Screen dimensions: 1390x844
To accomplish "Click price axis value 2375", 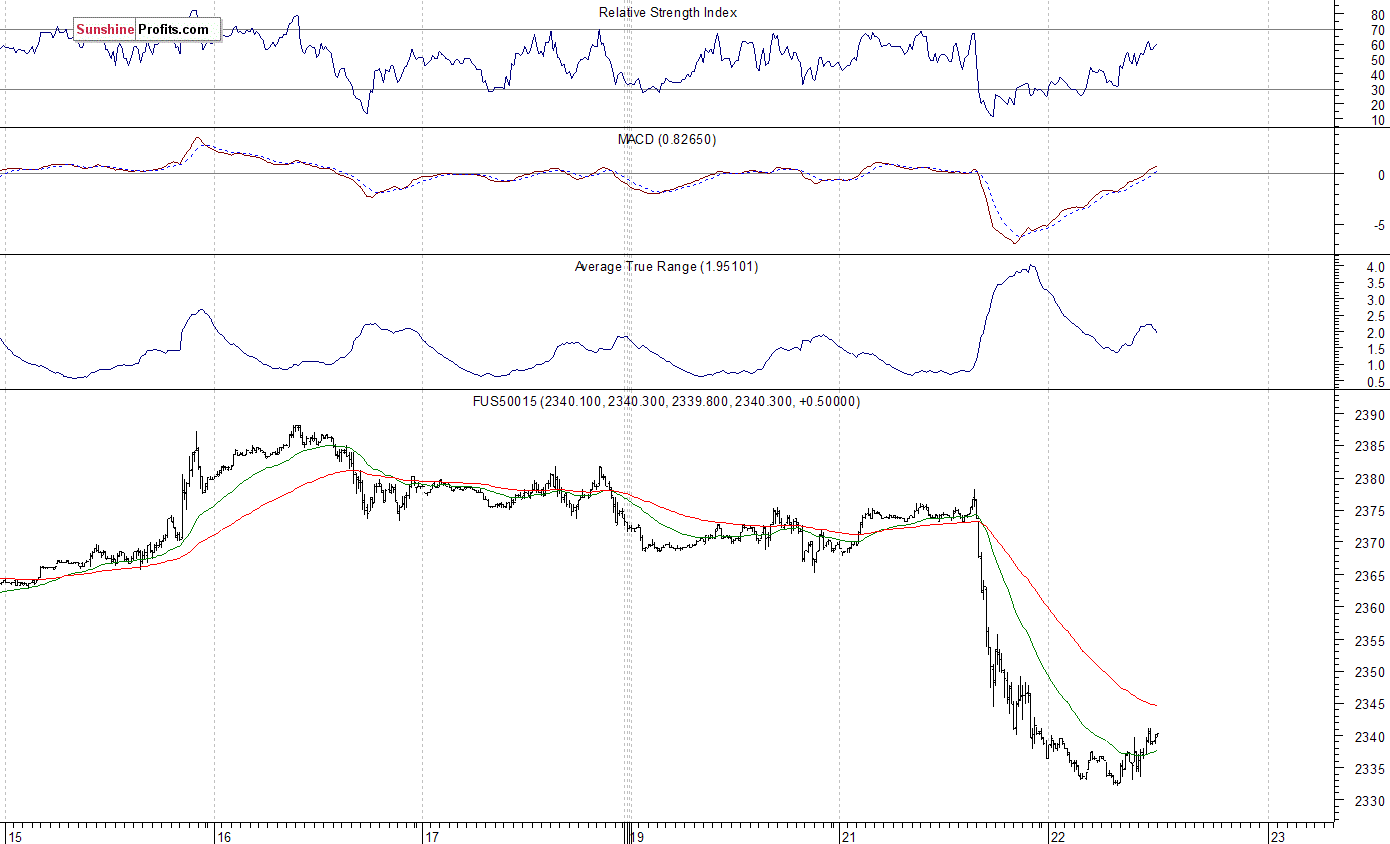I will 1369,511.
